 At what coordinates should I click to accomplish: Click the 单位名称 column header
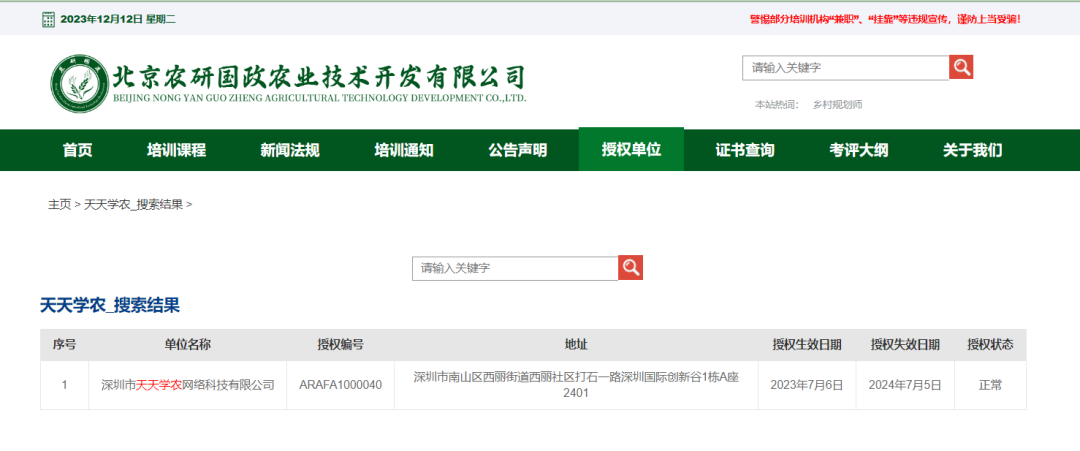point(187,345)
